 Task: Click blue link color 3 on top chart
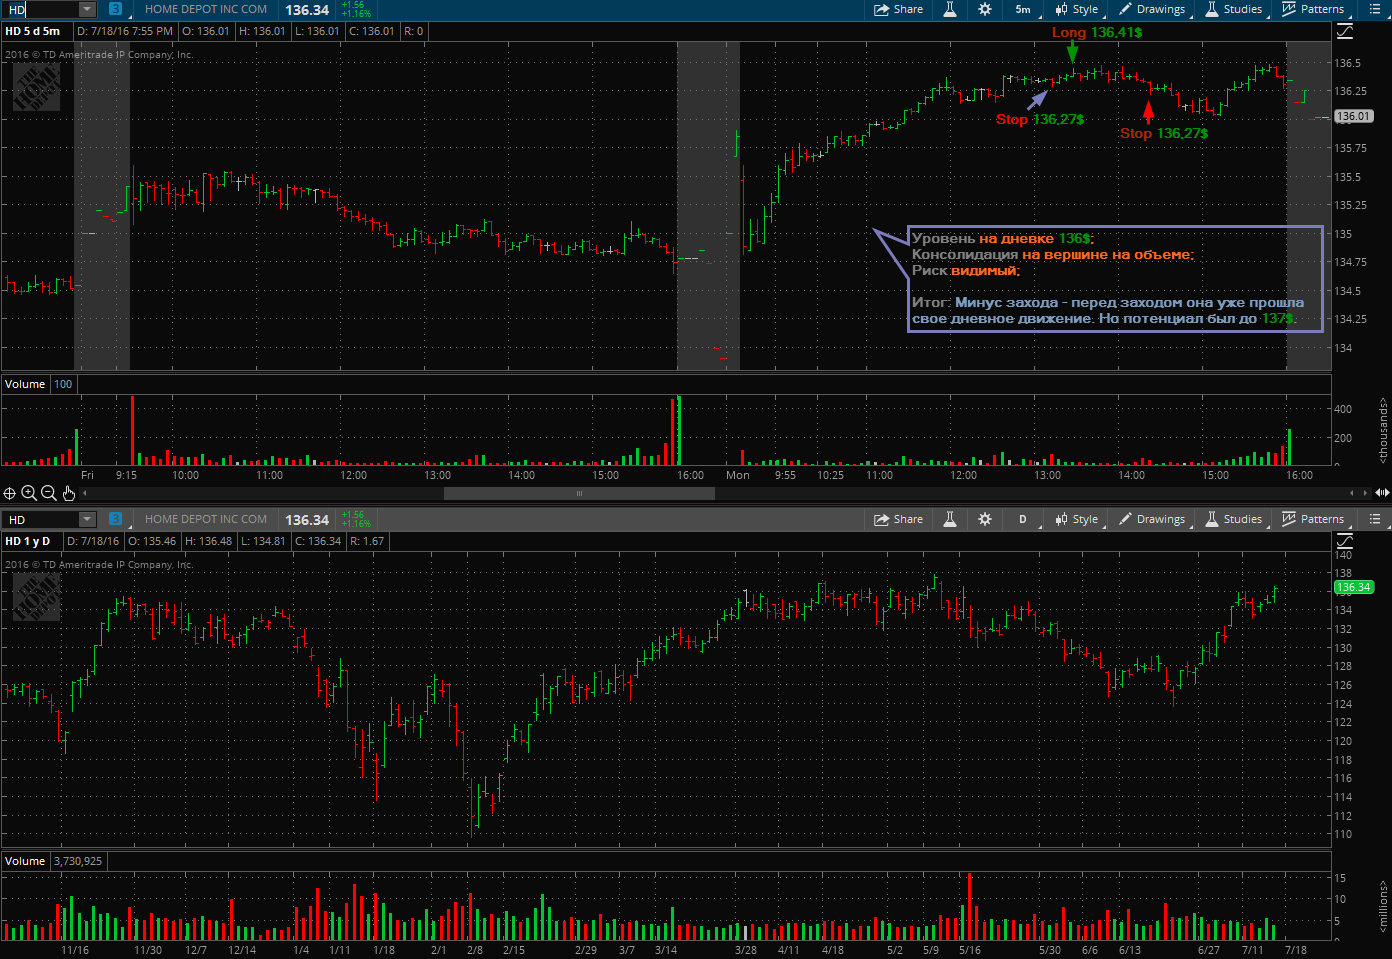pos(116,9)
